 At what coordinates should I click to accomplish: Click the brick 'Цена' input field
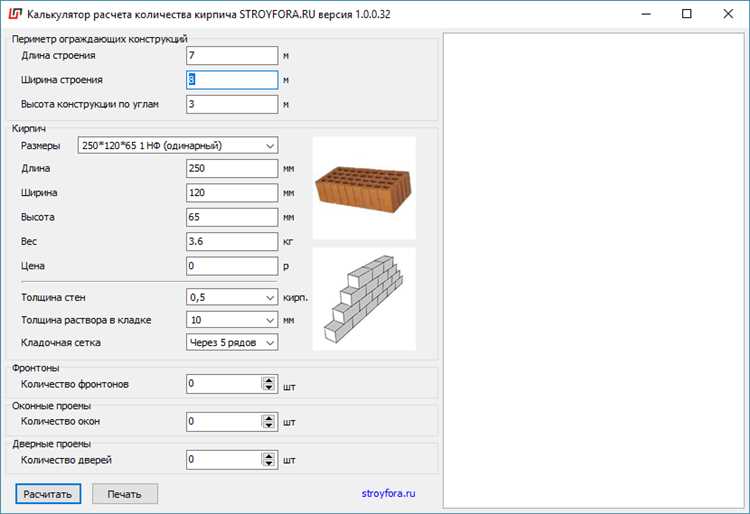tap(231, 266)
